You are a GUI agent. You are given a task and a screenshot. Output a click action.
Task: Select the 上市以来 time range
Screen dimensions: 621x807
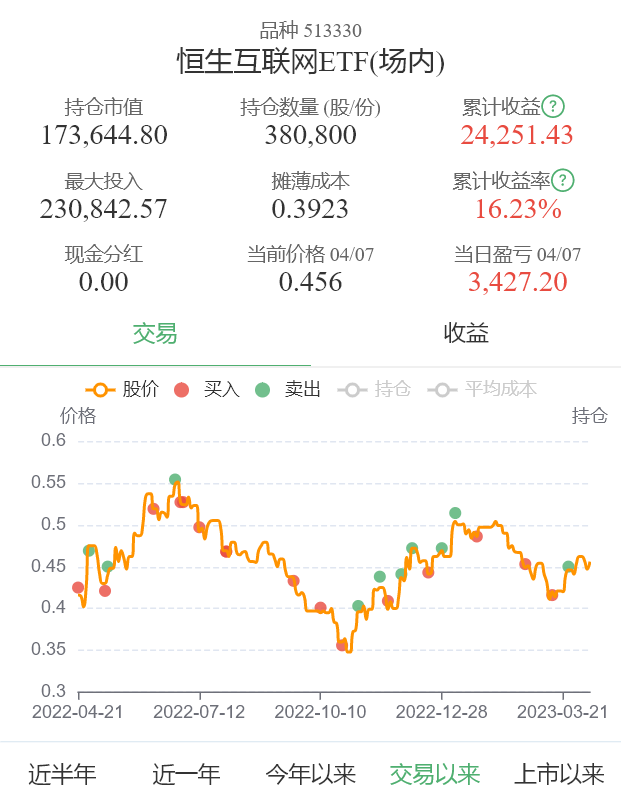point(559,775)
